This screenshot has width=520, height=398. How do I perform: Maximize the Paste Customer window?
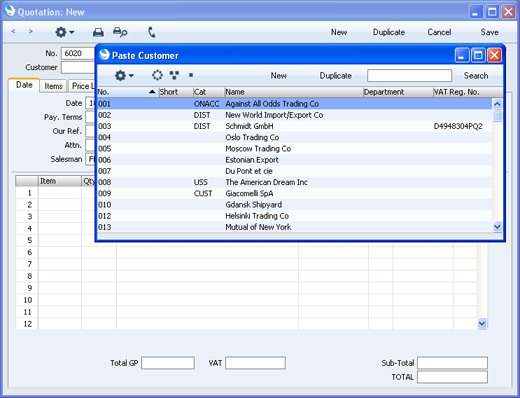(x=478, y=55)
